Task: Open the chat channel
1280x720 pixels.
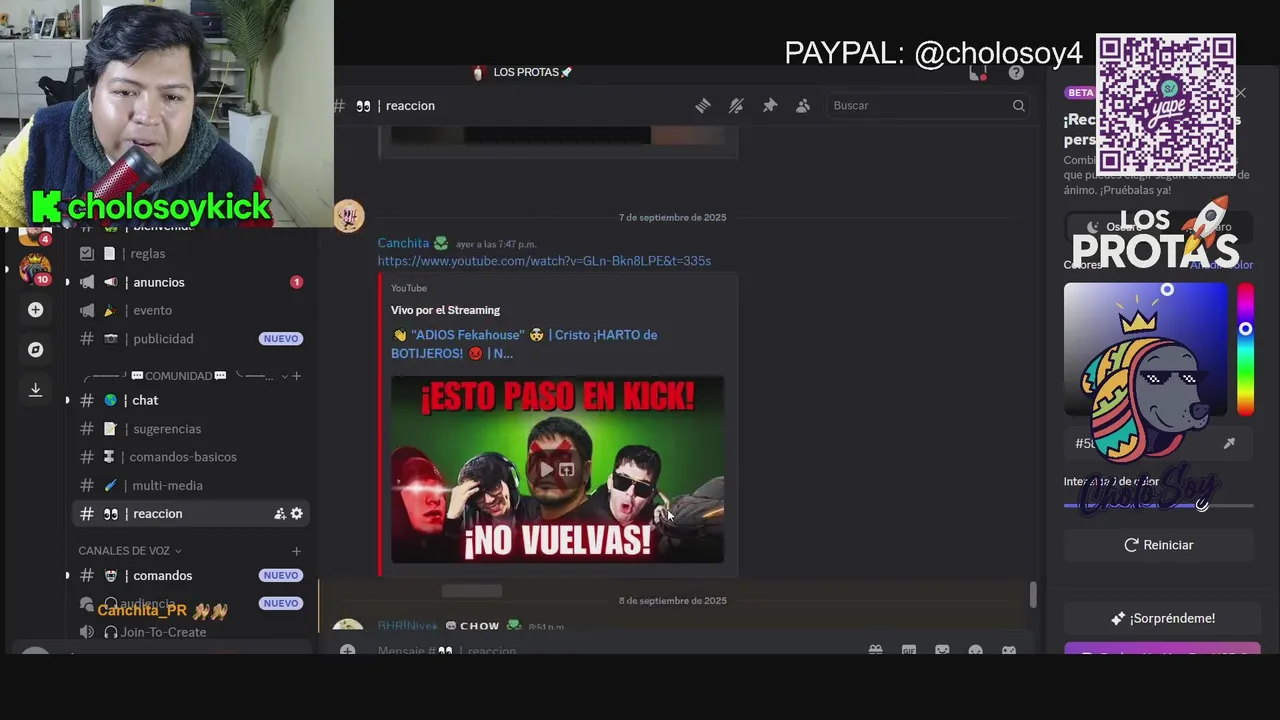Action: tap(190, 400)
